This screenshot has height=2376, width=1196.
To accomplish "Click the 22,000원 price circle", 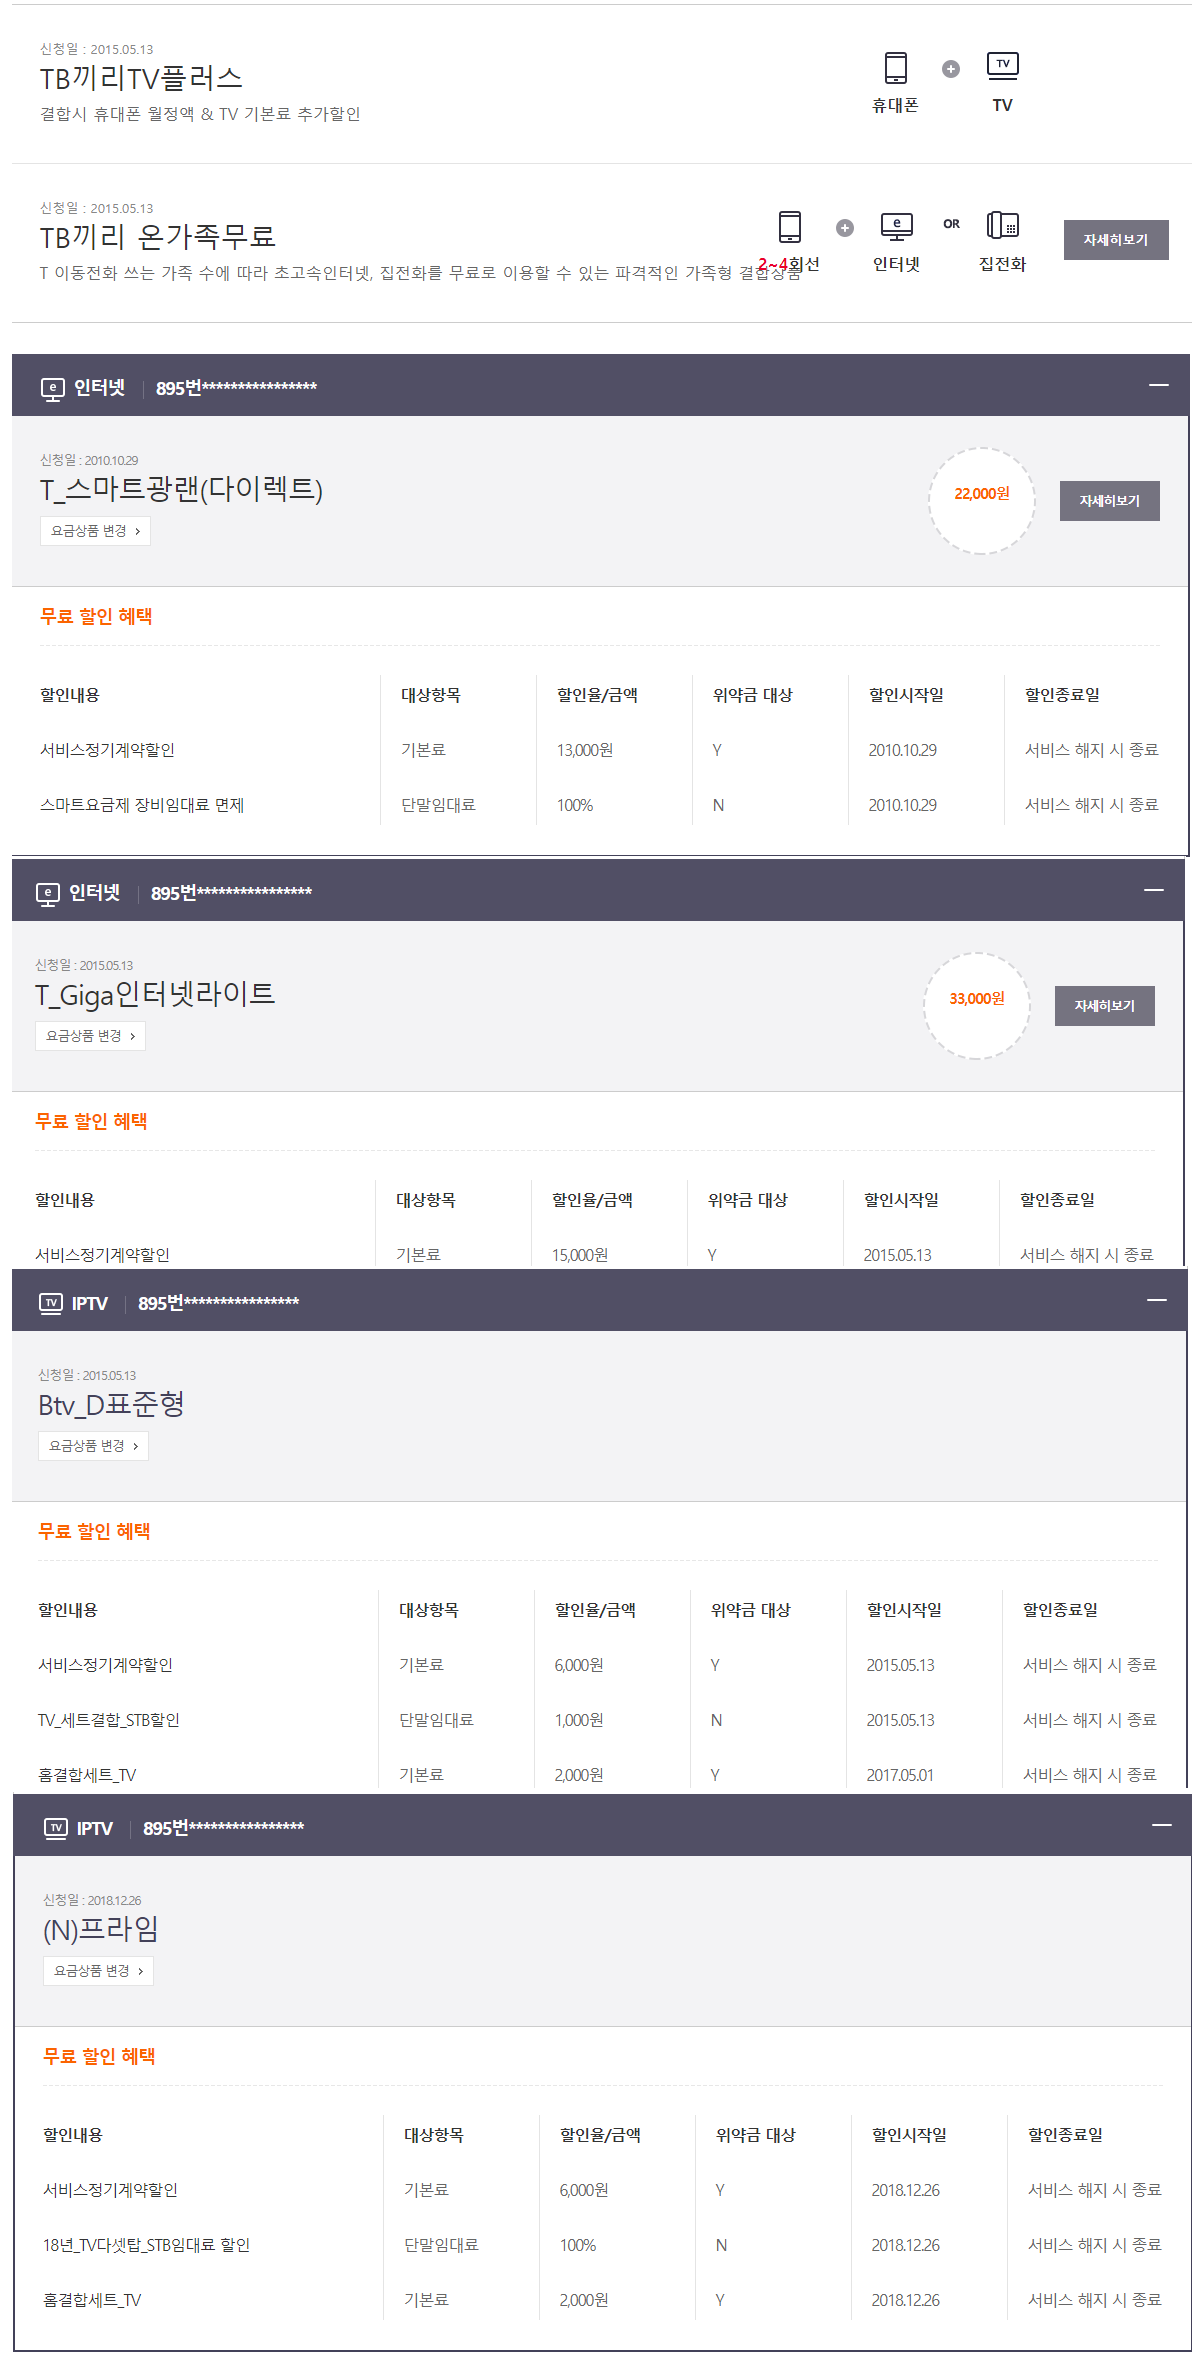I will point(981,500).
